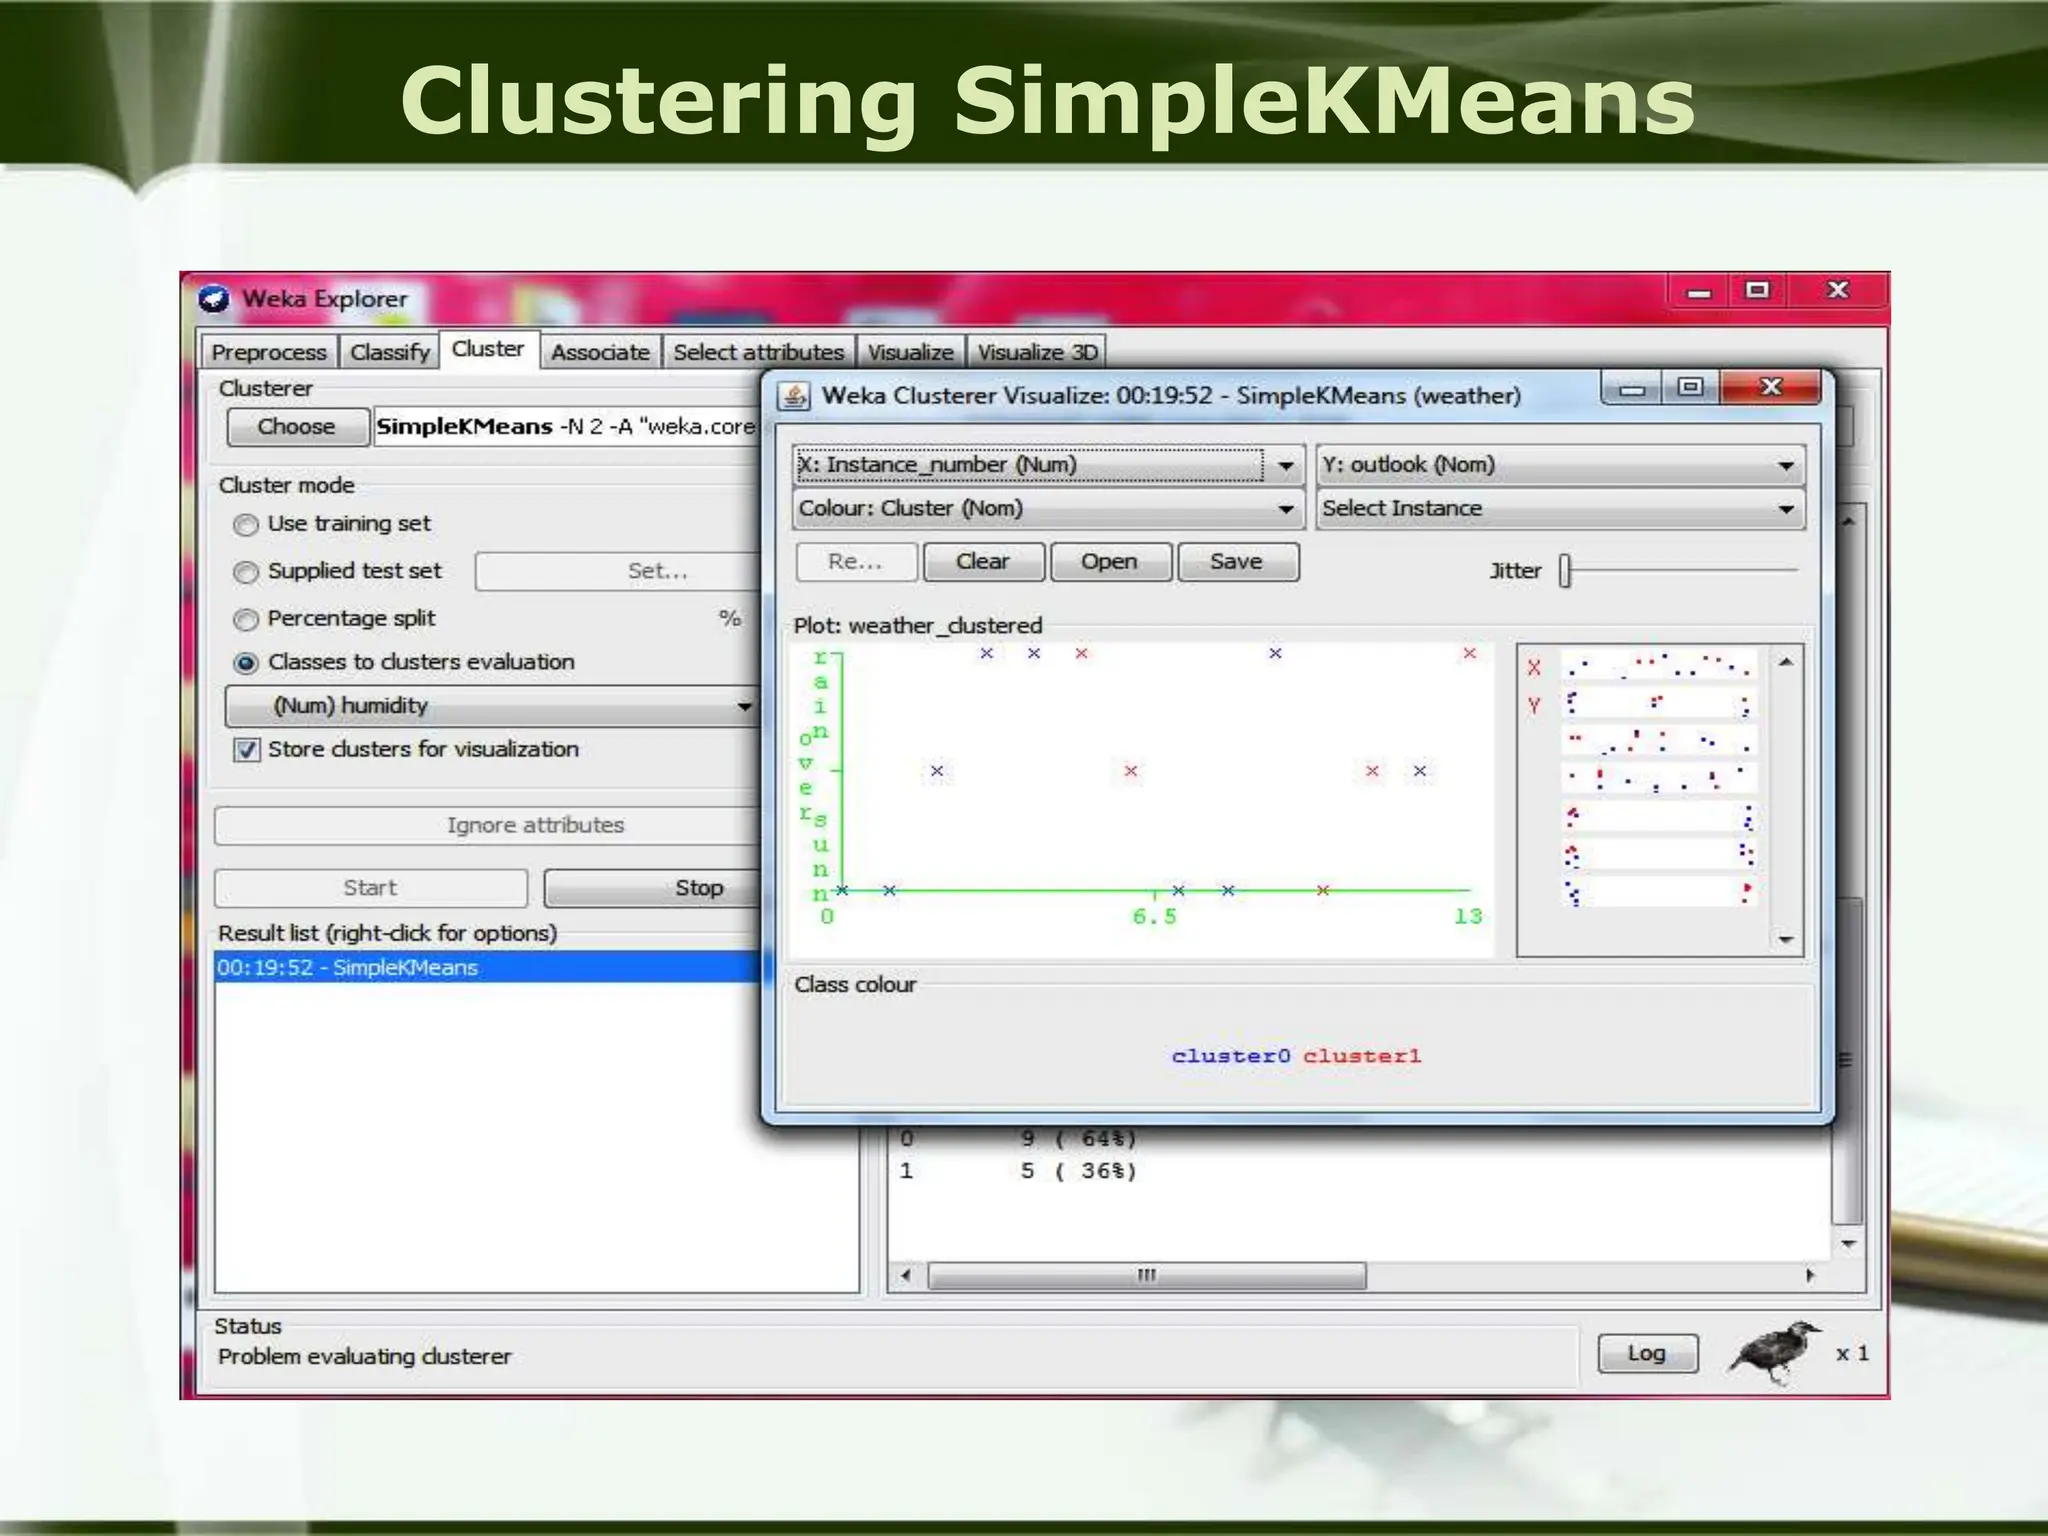Click the horizontal scrollbar thumb in output panel
Screen dimensions: 2048x1536
point(1147,1276)
